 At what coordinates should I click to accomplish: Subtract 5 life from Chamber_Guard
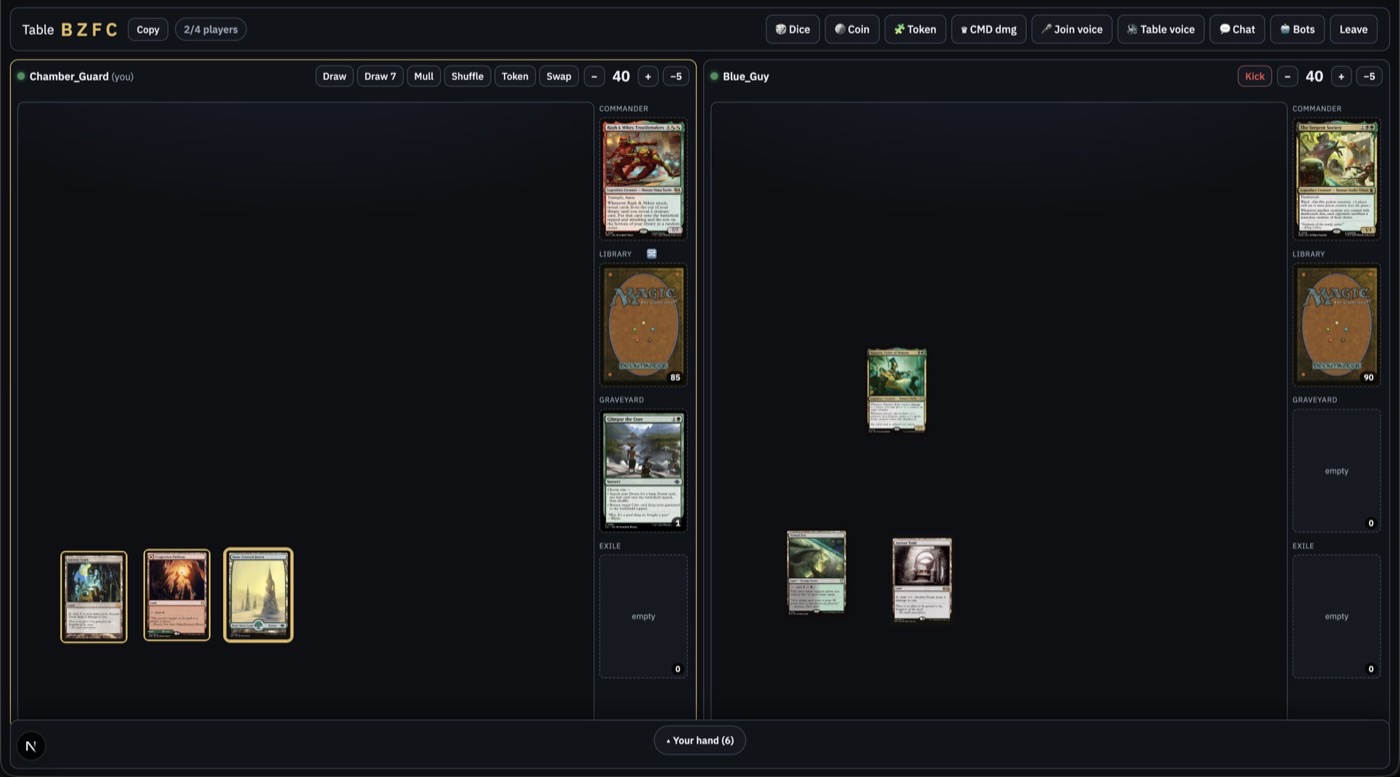[676, 76]
